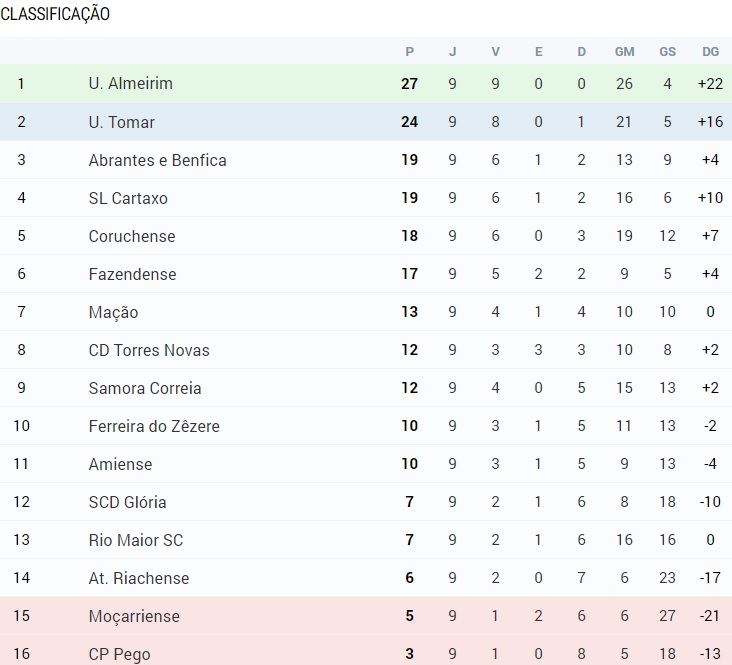Select Moçarriense in relegation zone
Image resolution: width=732 pixels, height=665 pixels.
tap(134, 616)
